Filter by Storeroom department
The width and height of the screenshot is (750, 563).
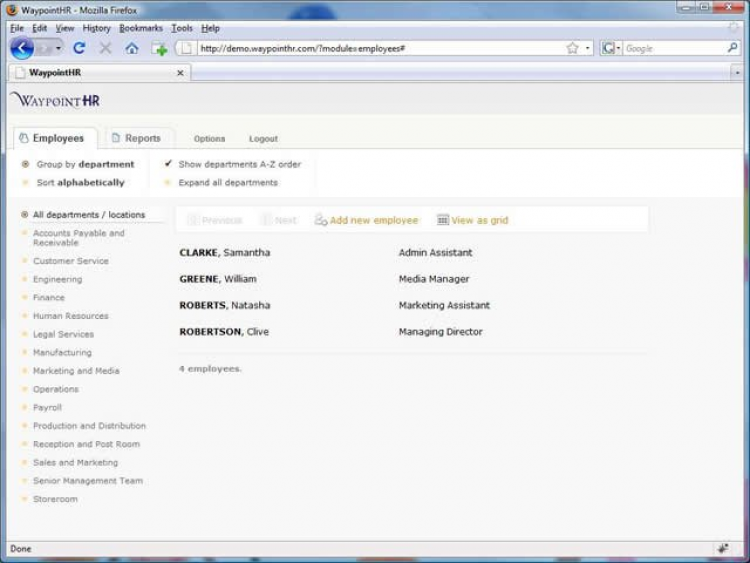pyautogui.click(x=55, y=499)
